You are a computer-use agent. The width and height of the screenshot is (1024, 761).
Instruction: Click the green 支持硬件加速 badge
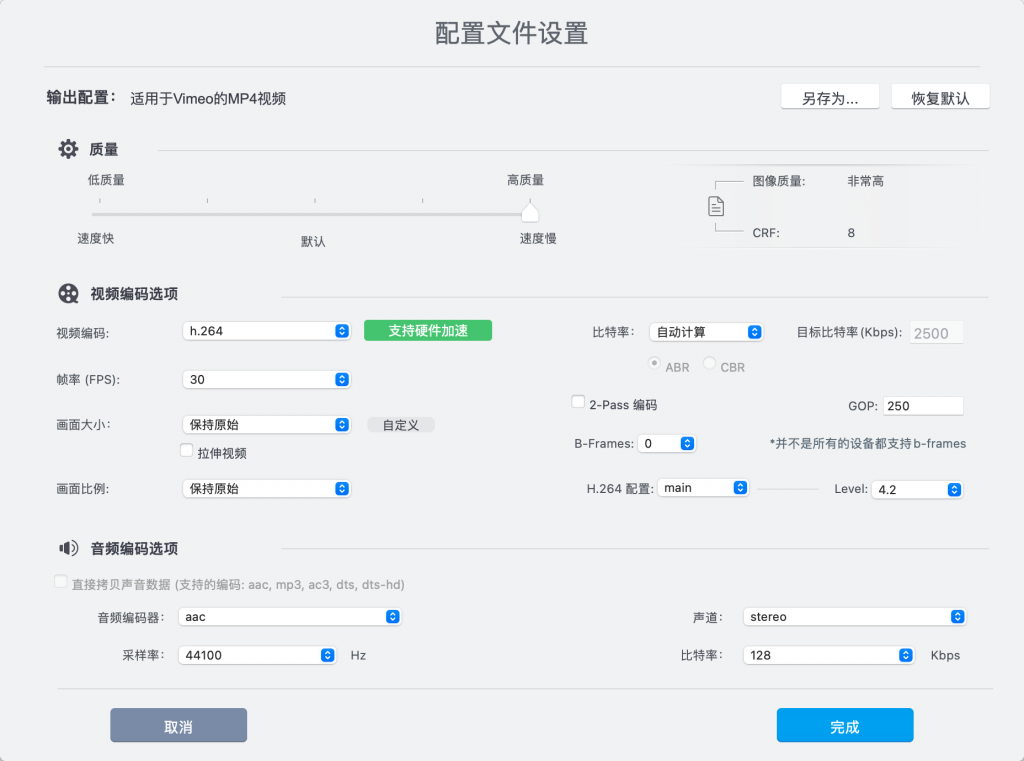tap(427, 329)
